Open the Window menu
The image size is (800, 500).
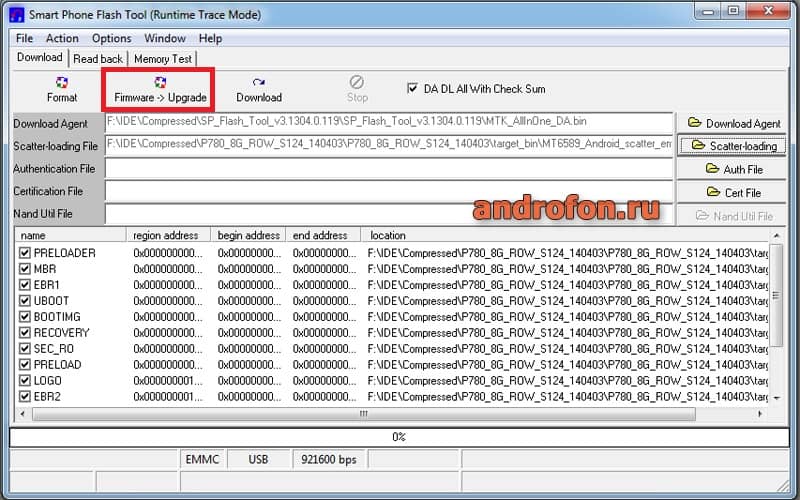tap(165, 38)
